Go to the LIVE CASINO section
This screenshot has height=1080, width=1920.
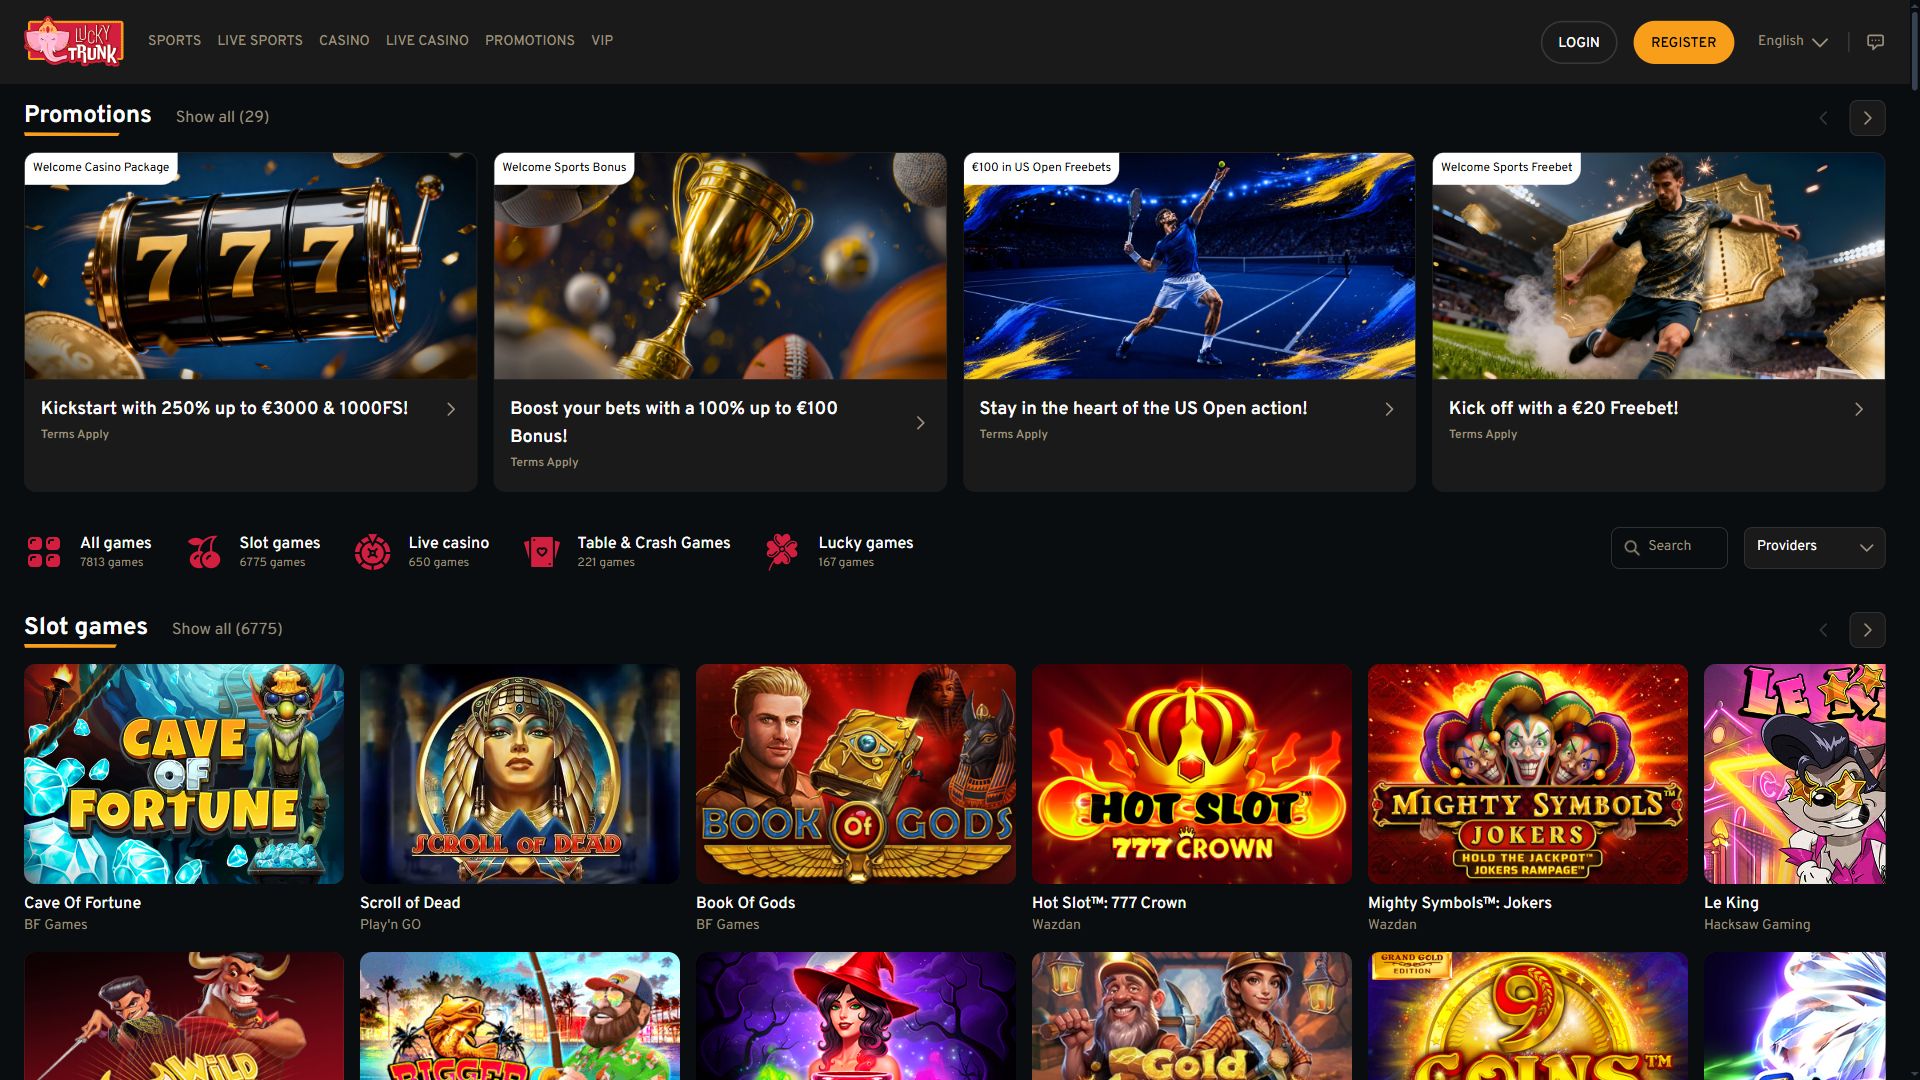click(x=427, y=40)
